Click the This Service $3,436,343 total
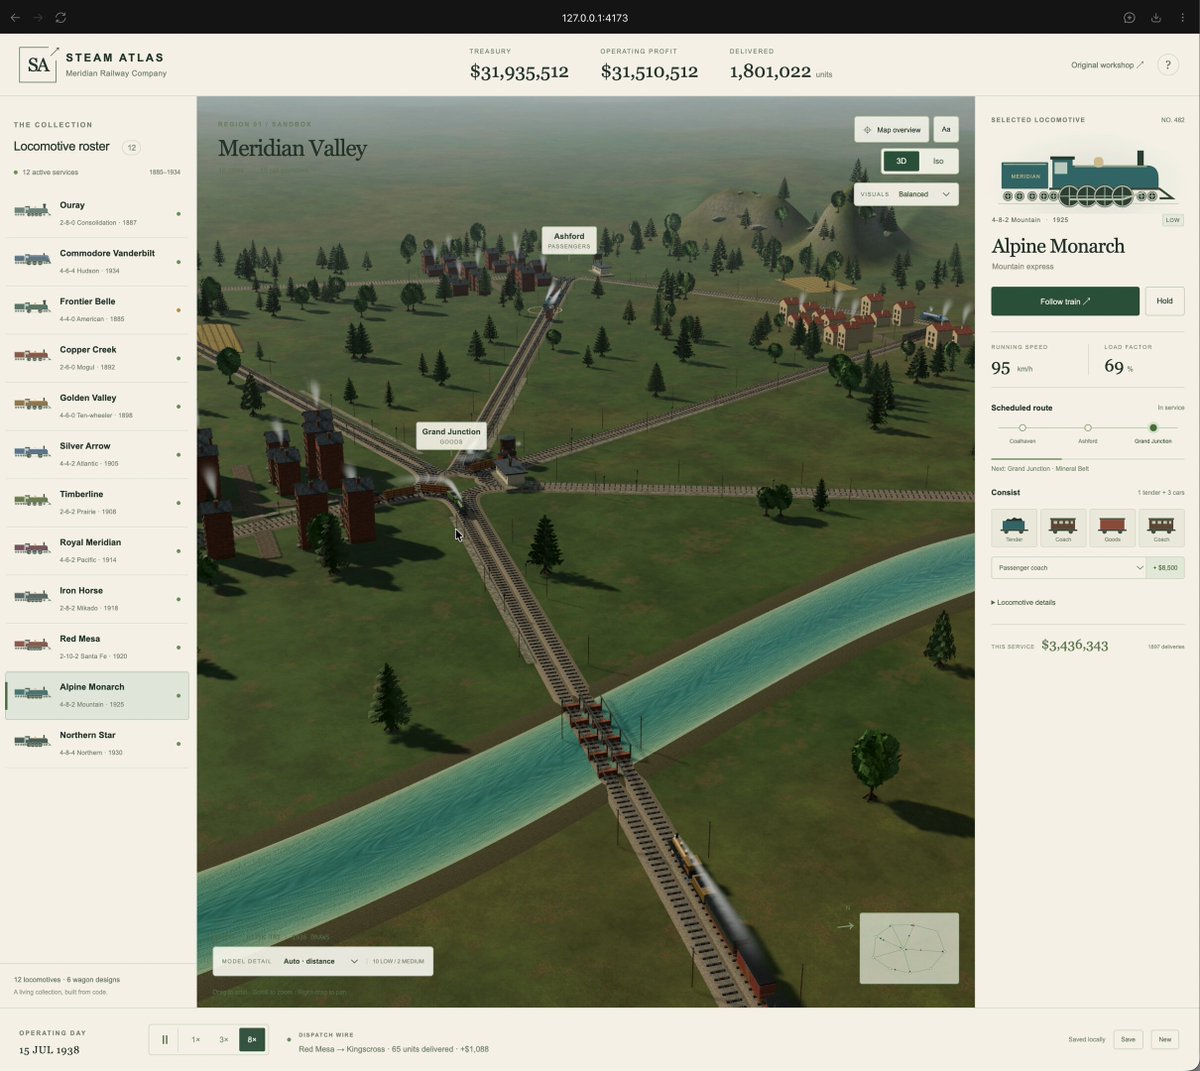This screenshot has height=1071, width=1200. coord(1075,645)
